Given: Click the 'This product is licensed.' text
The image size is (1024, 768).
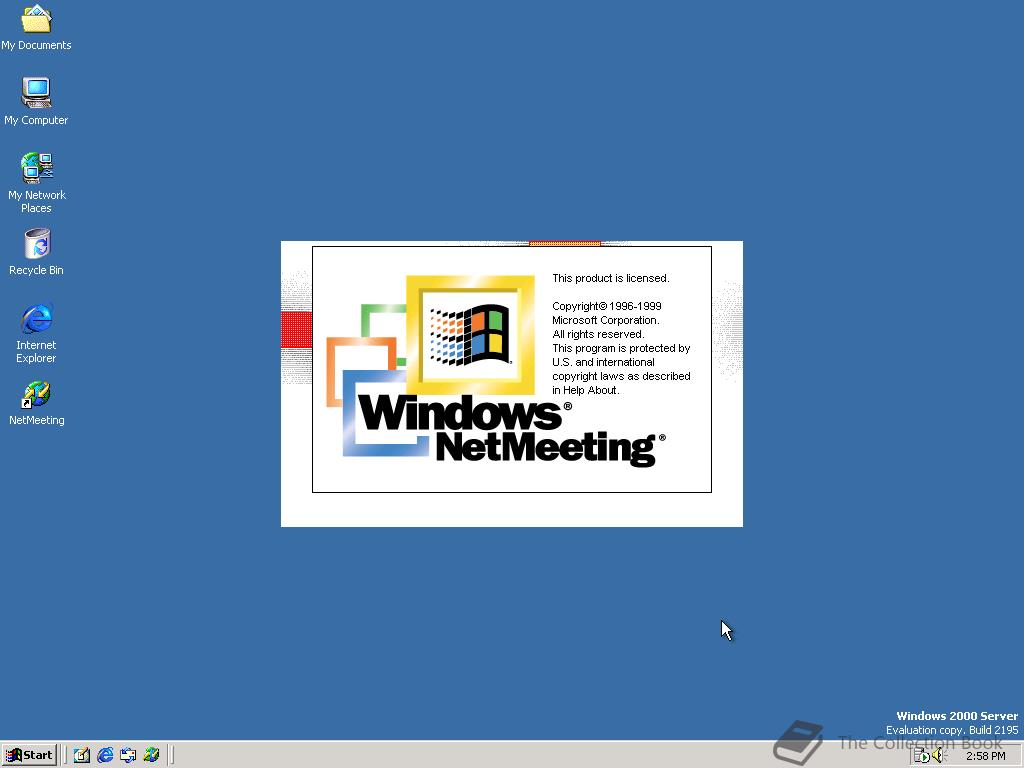Looking at the screenshot, I should [611, 278].
